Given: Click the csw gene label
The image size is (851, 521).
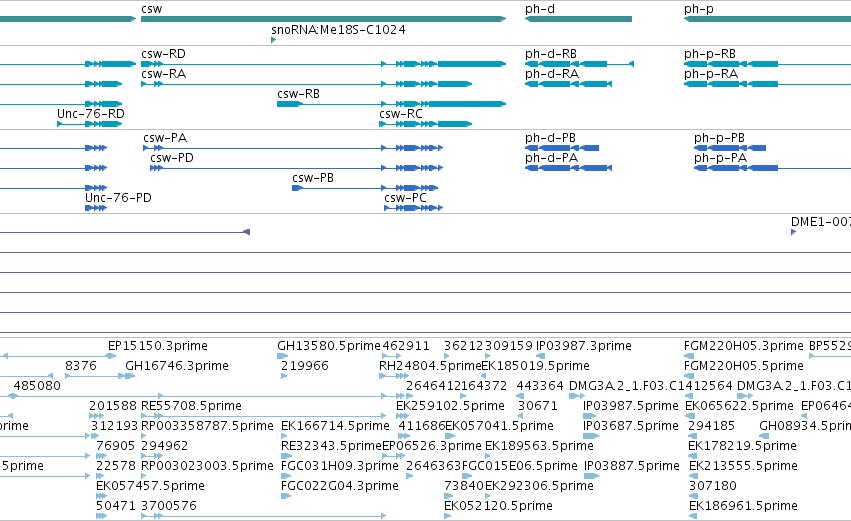Looking at the screenshot, I should (x=151, y=9).
